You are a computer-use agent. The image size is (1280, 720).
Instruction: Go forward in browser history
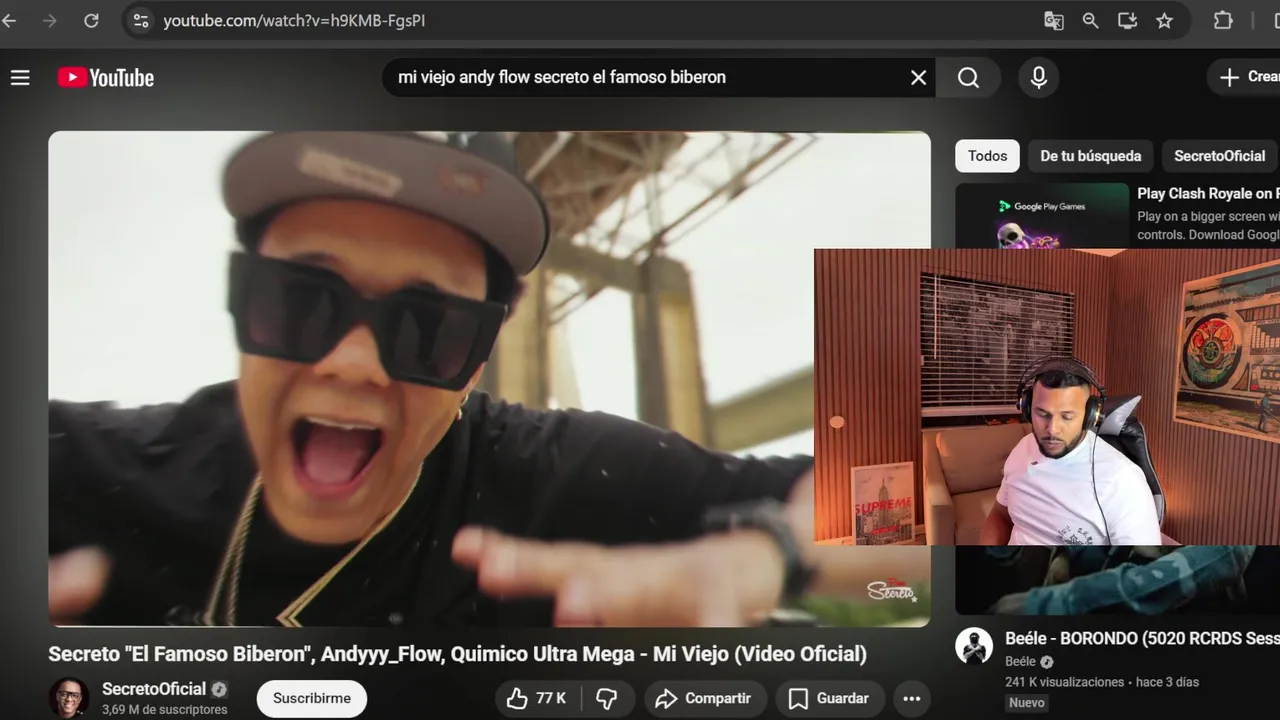tap(50, 20)
